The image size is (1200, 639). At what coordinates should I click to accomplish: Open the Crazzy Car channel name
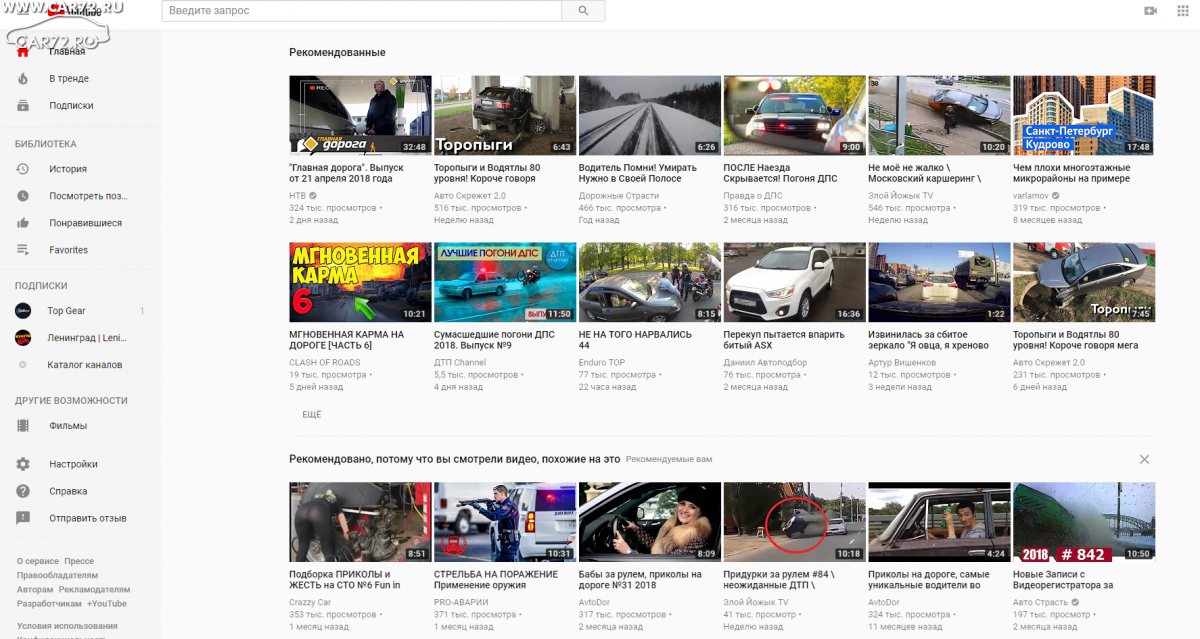click(x=310, y=603)
